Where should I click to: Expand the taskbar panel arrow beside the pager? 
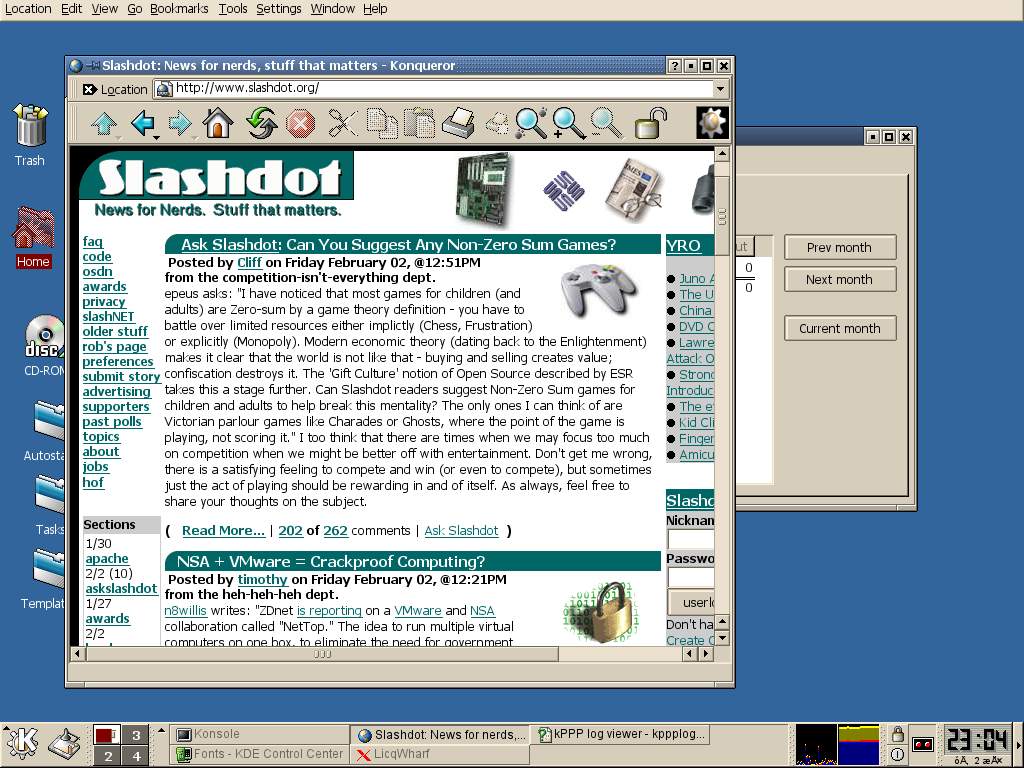[x=161, y=730]
